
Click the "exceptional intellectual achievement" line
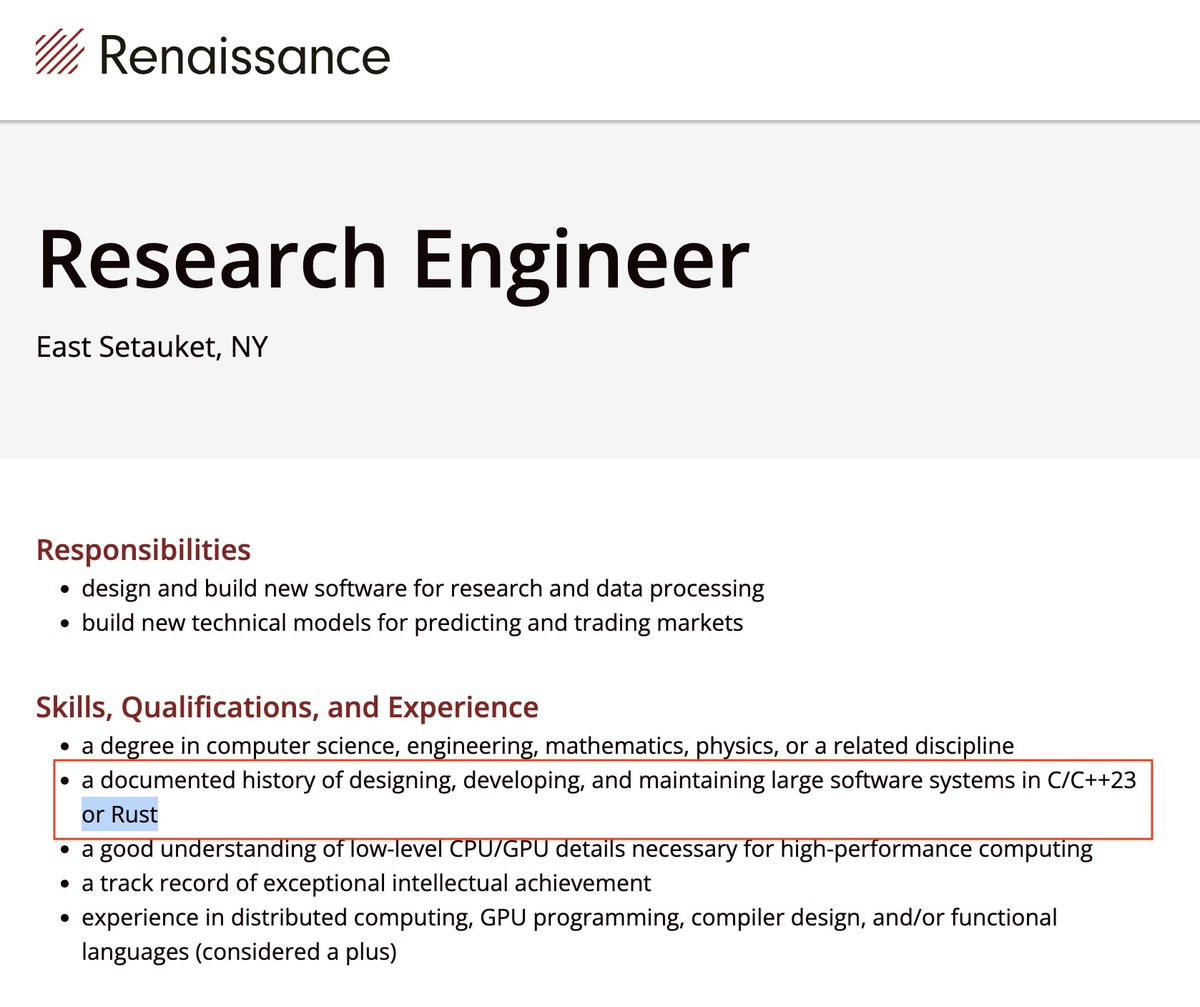[x=366, y=883]
